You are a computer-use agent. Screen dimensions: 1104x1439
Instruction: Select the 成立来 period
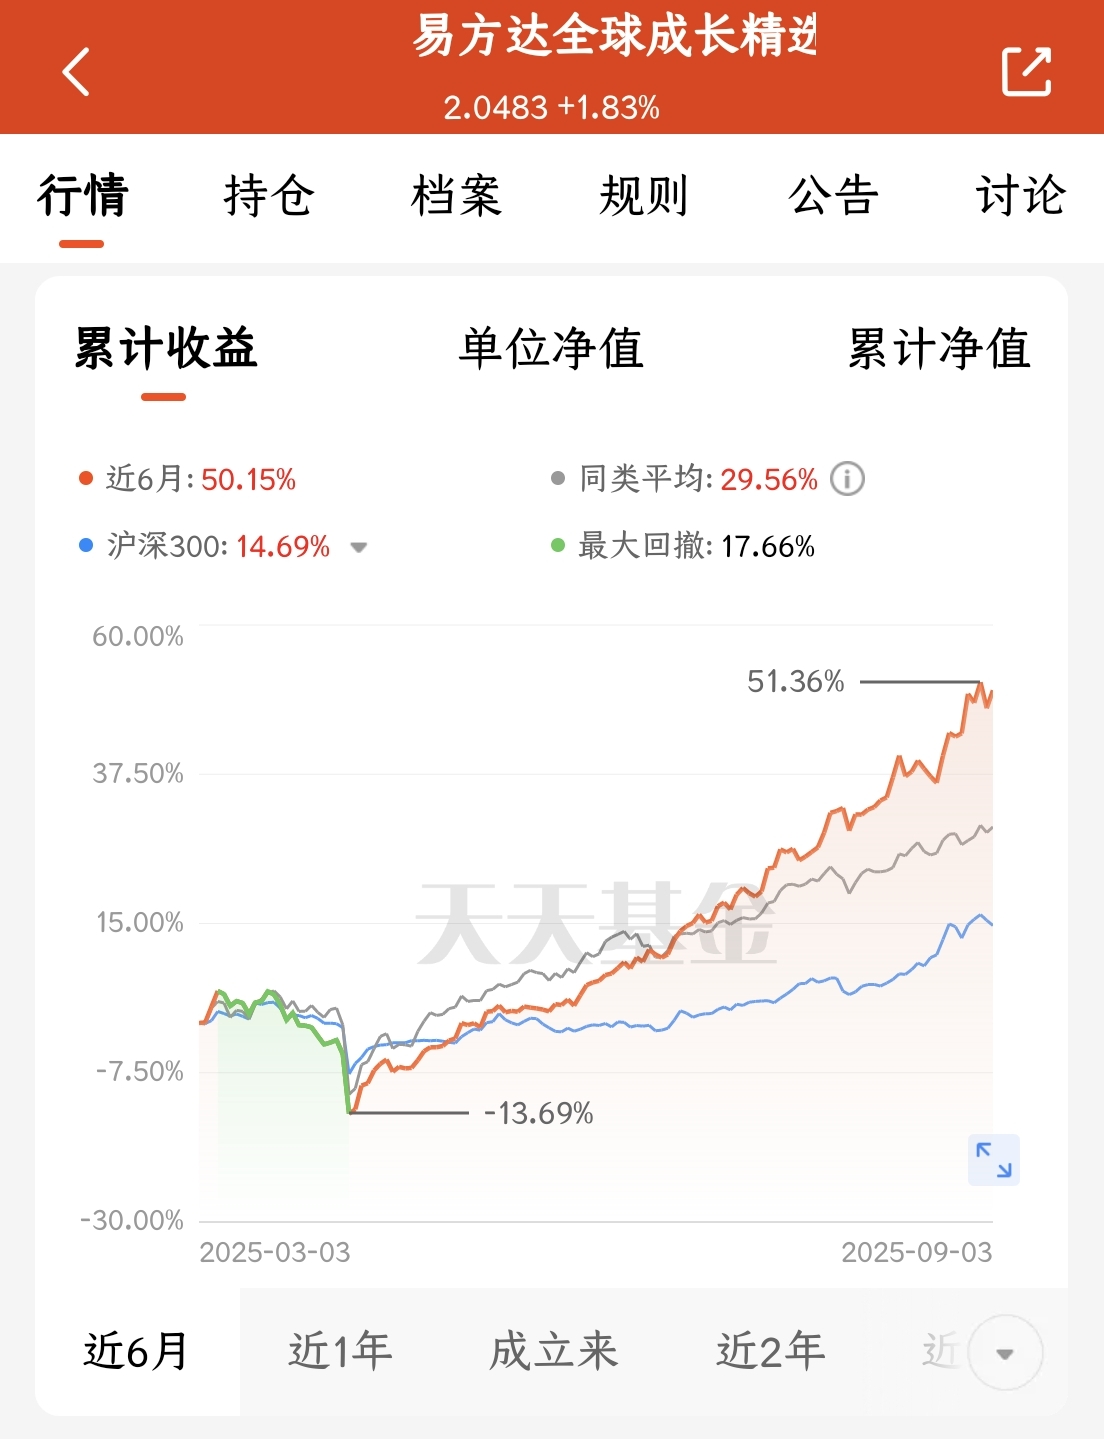[x=554, y=1351]
